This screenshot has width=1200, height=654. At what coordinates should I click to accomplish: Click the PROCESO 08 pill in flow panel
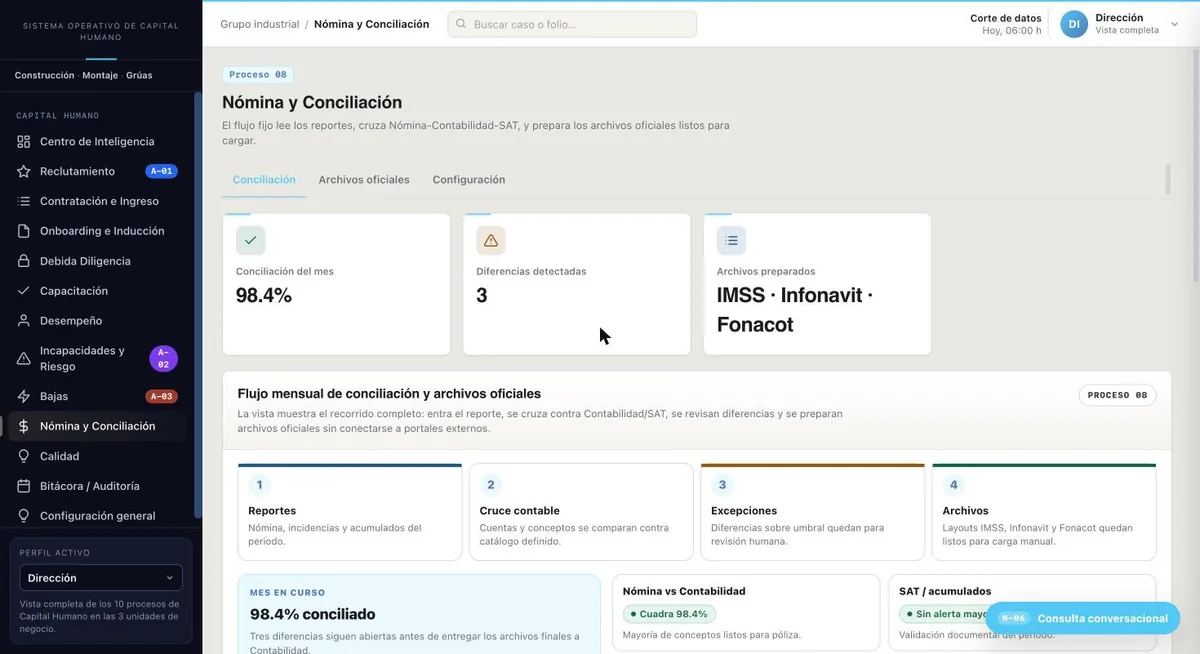[x=1117, y=396]
